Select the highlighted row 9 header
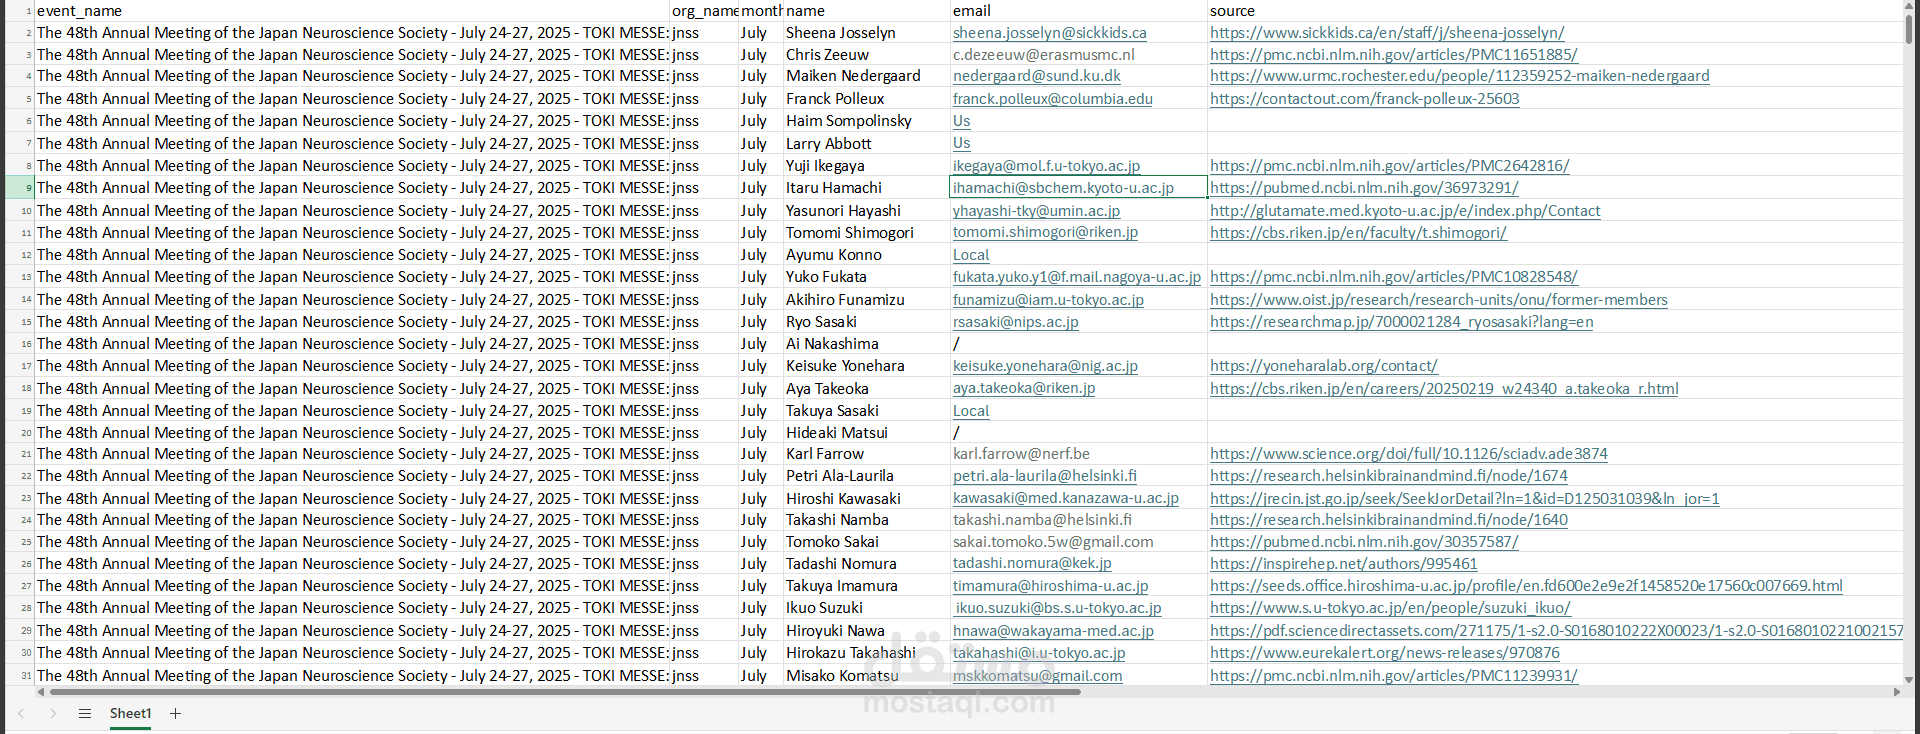The width and height of the screenshot is (1920, 734). click(x=20, y=188)
